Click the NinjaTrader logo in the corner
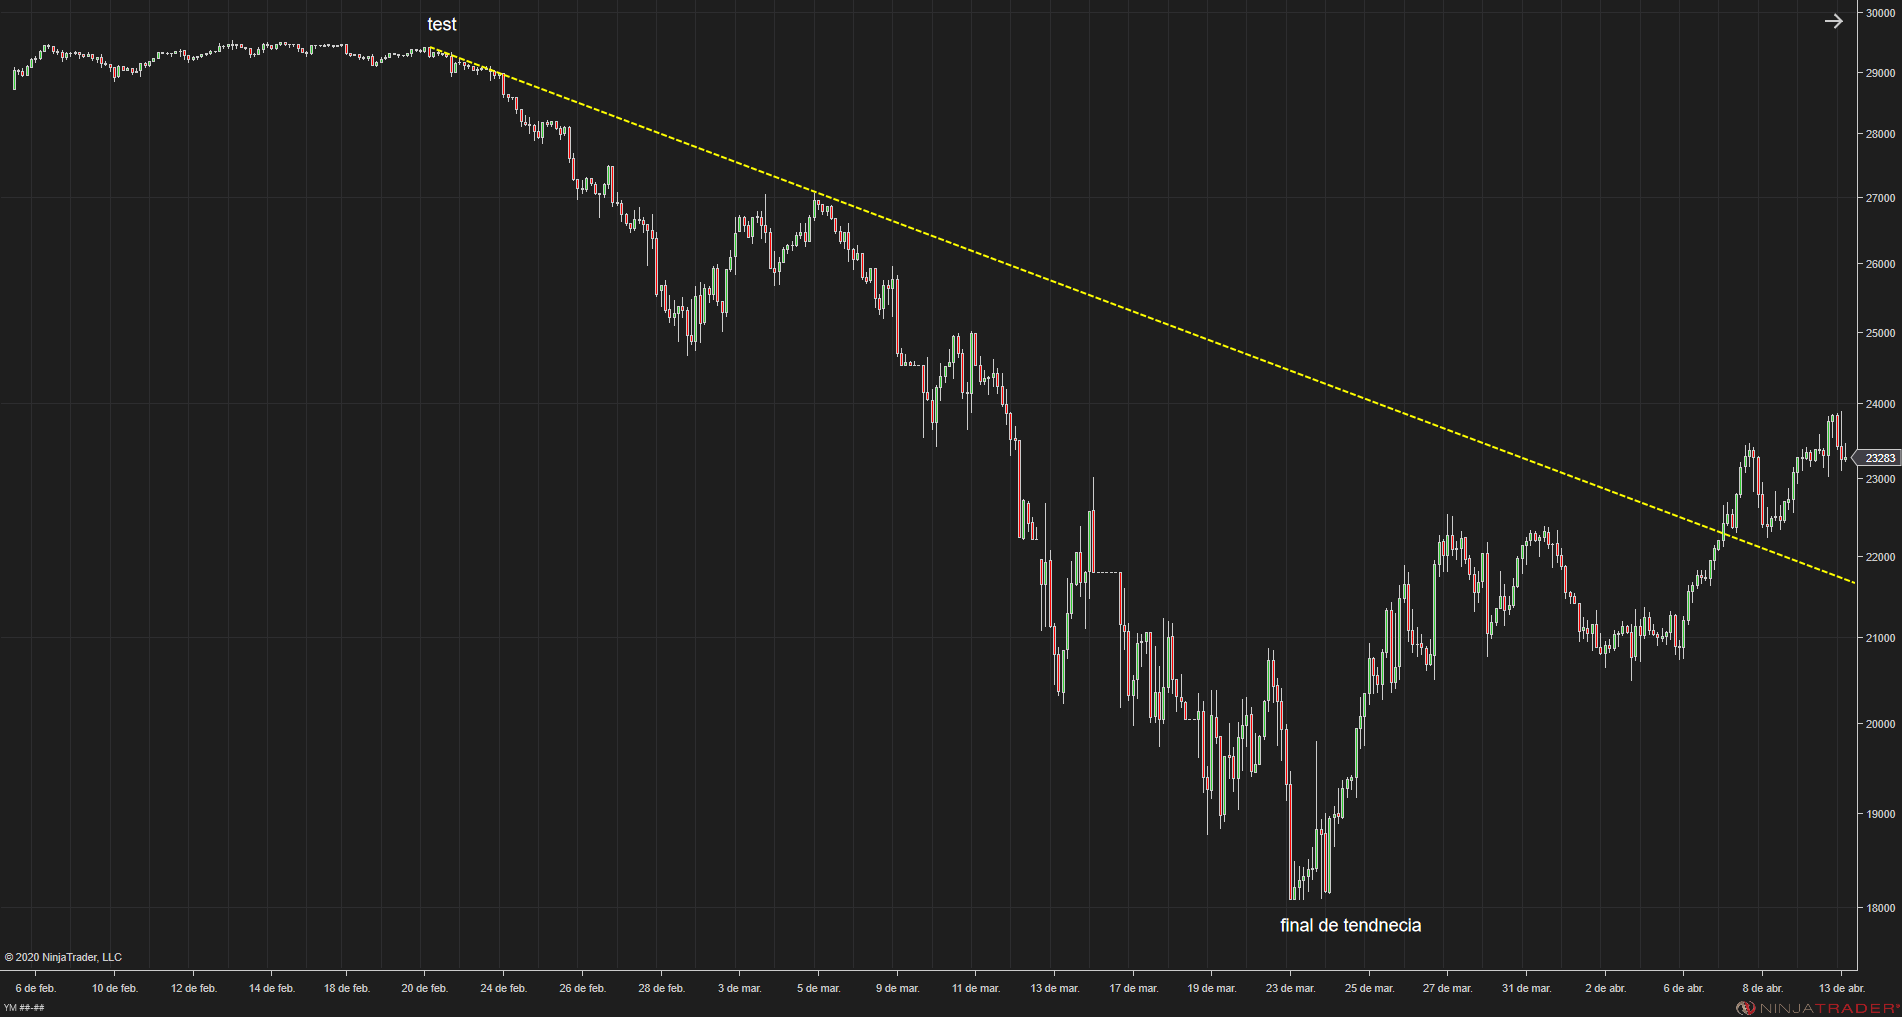 point(1817,1007)
